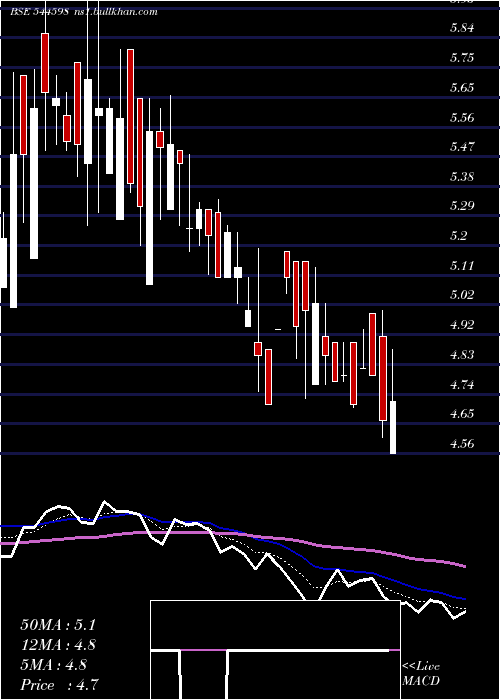Click the 4.56 price axis label
The height and width of the screenshot is (700, 500).
click(x=462, y=444)
